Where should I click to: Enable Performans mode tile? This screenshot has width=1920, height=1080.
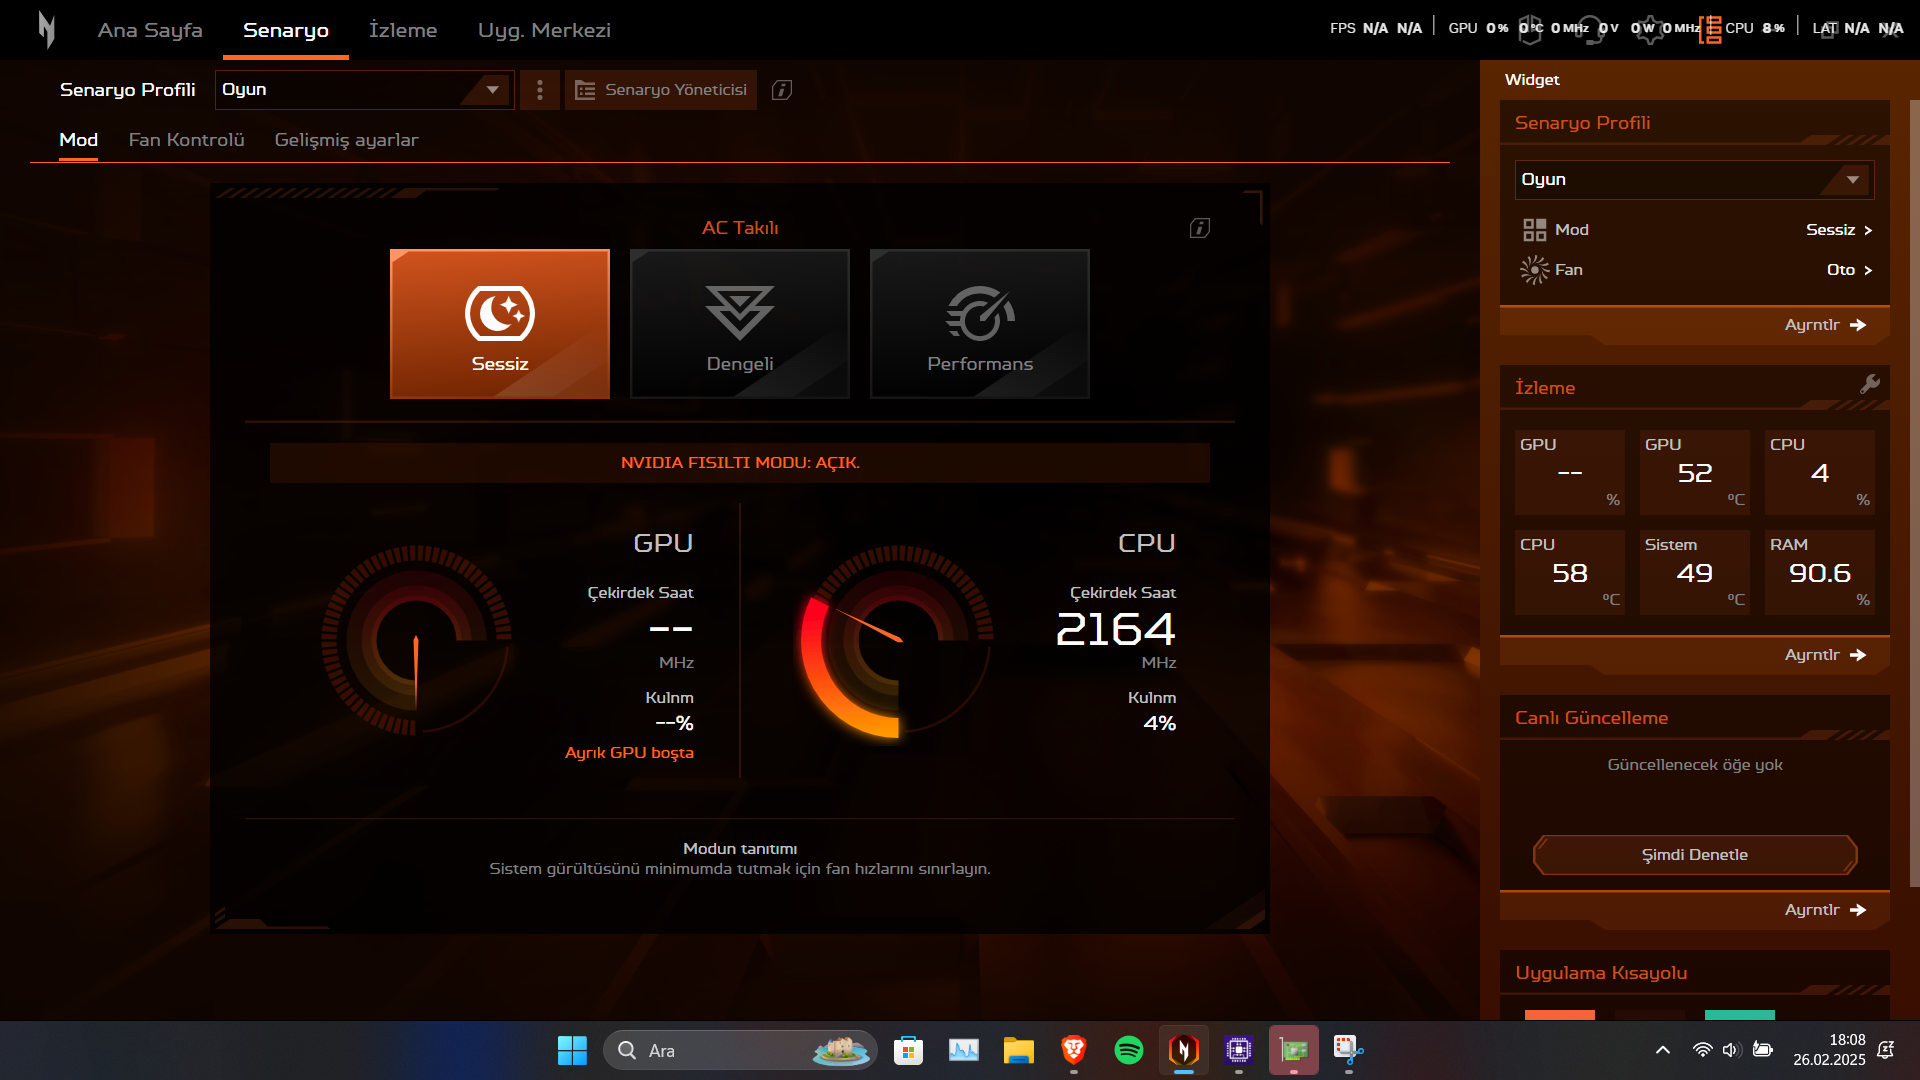pyautogui.click(x=980, y=324)
